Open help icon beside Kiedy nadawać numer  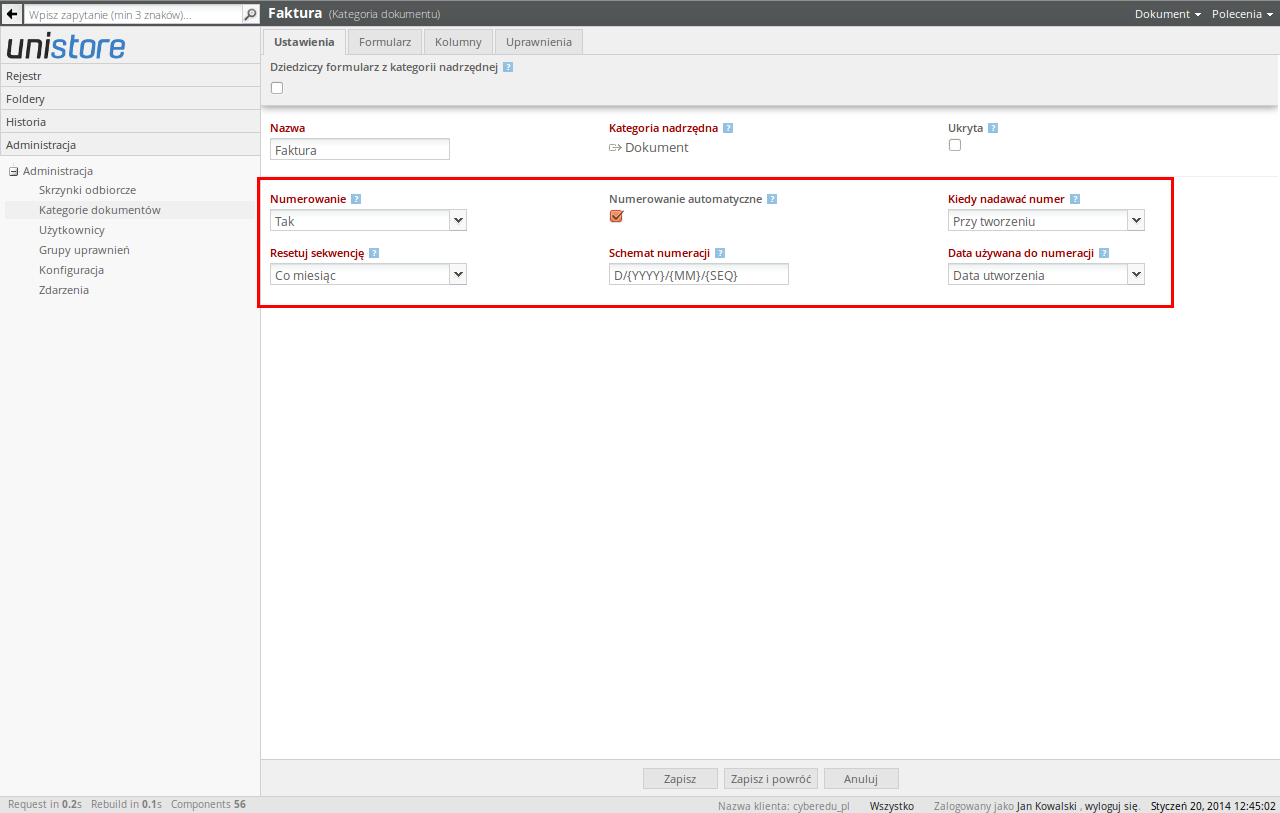[x=1075, y=199]
